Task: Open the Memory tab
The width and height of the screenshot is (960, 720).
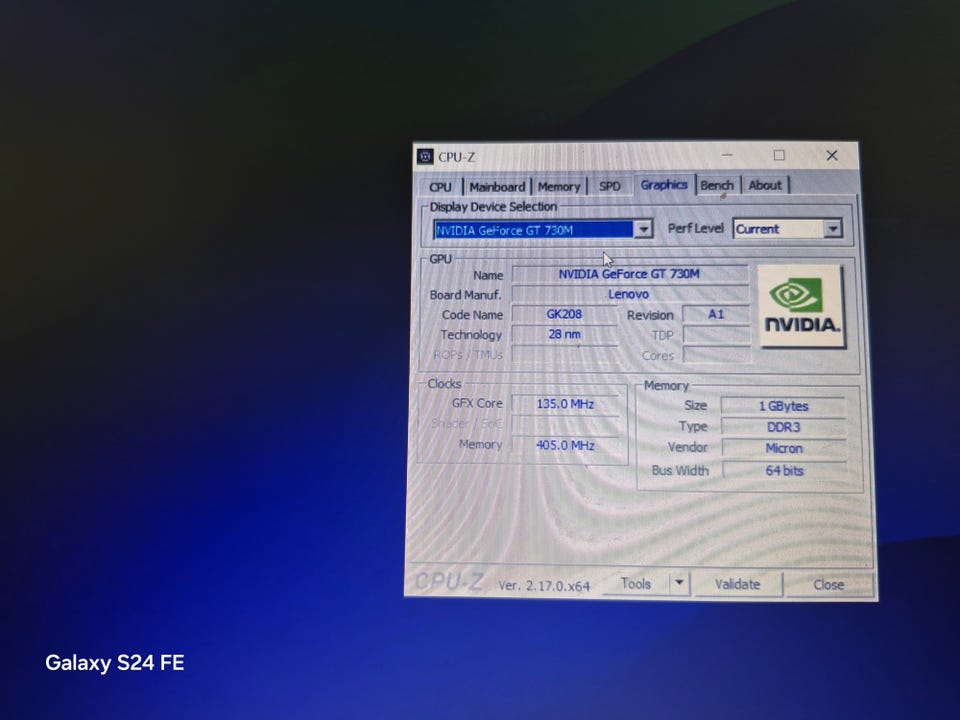Action: tap(558, 186)
